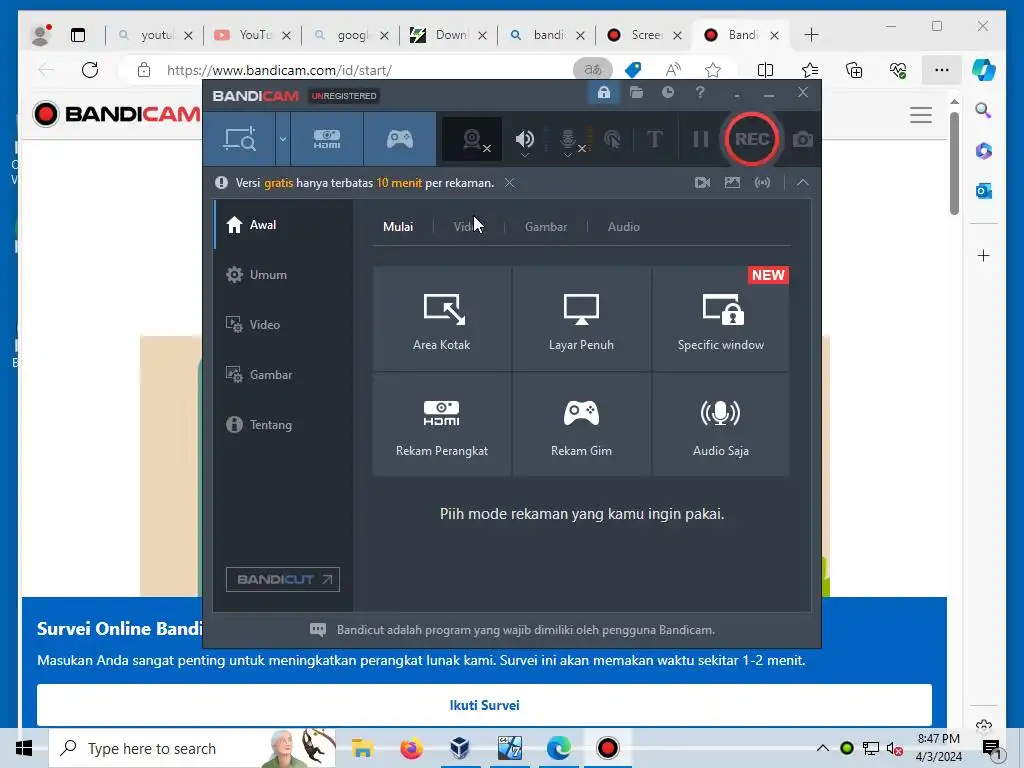
Task: Switch to the top Gambar tab
Action: click(x=546, y=227)
